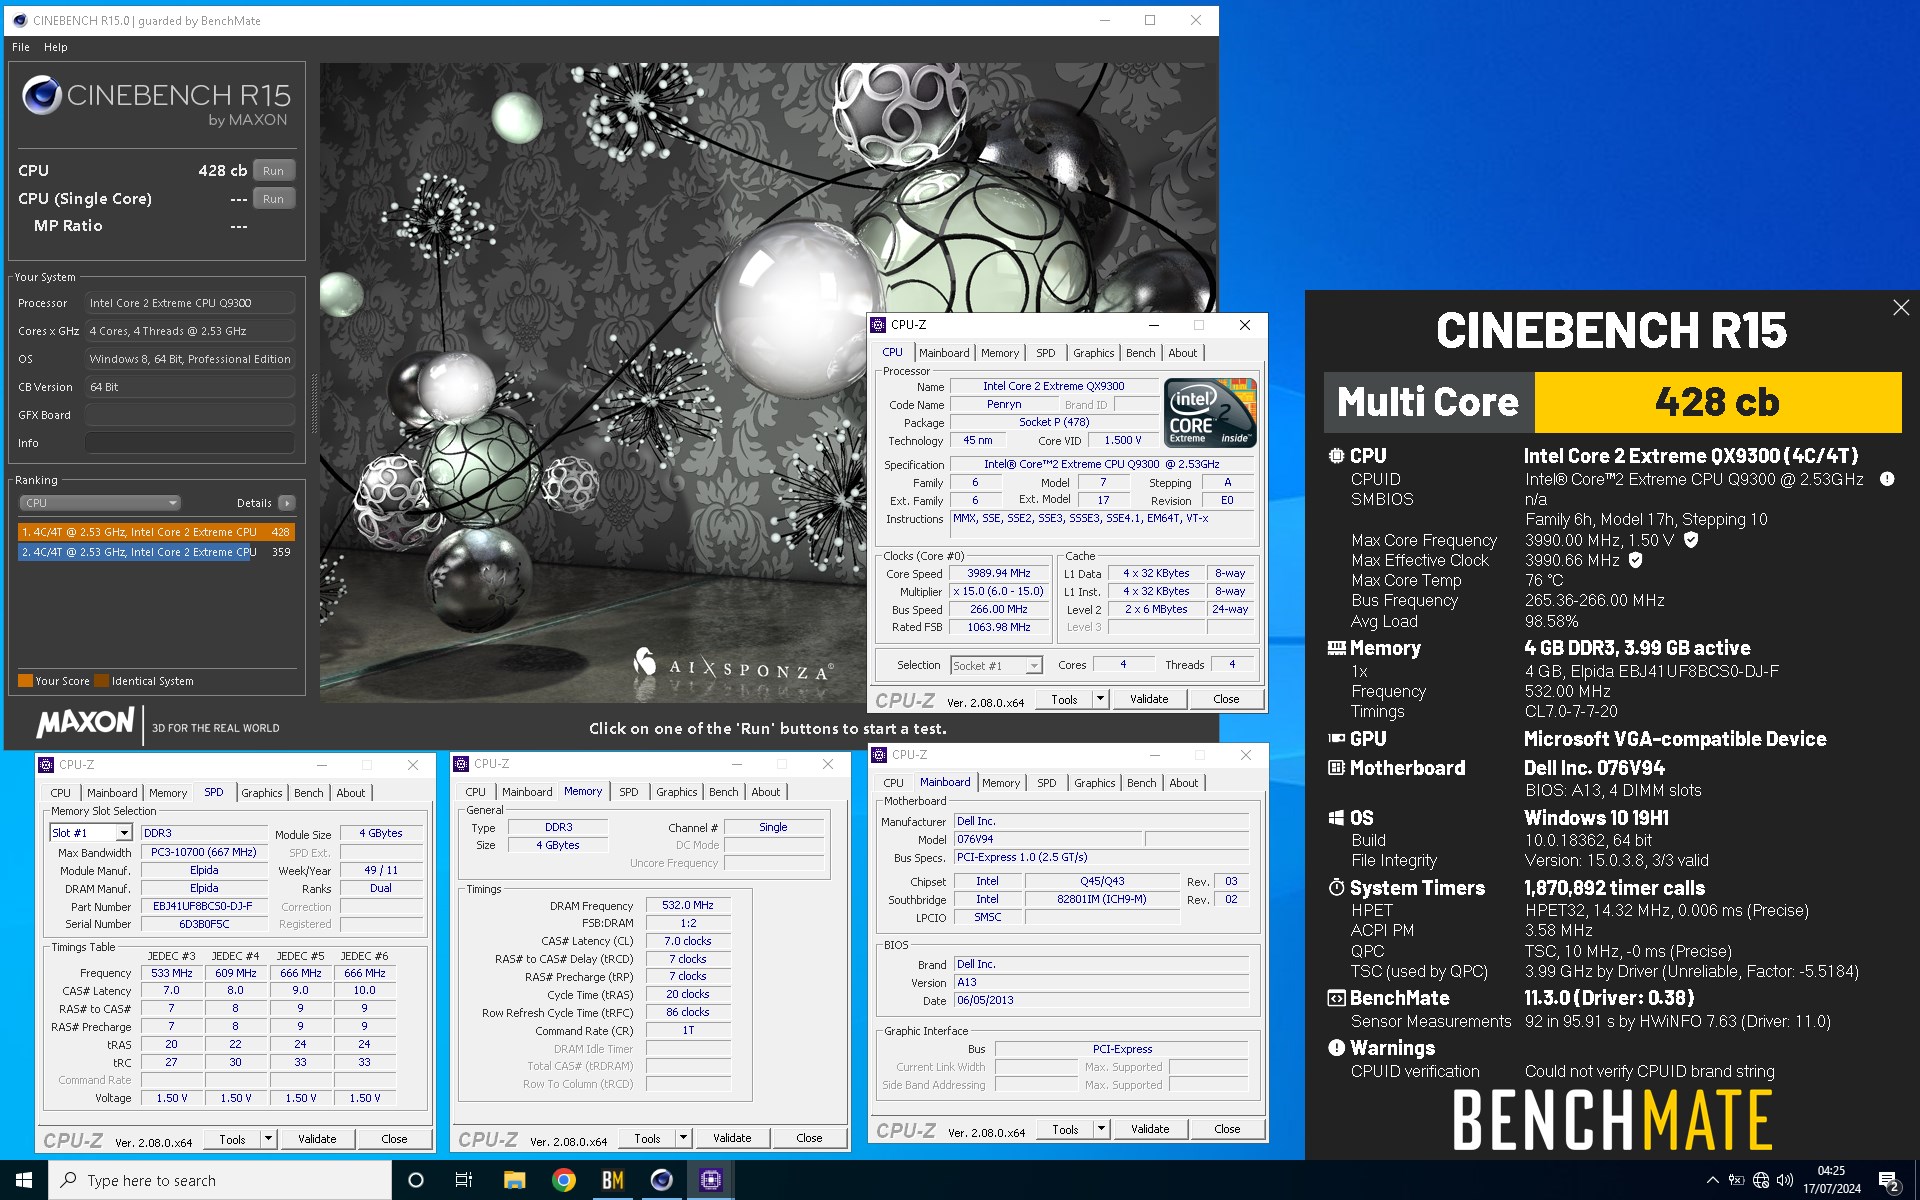Click the taskbar search box
The image size is (1920, 1200).
coord(220,1180)
